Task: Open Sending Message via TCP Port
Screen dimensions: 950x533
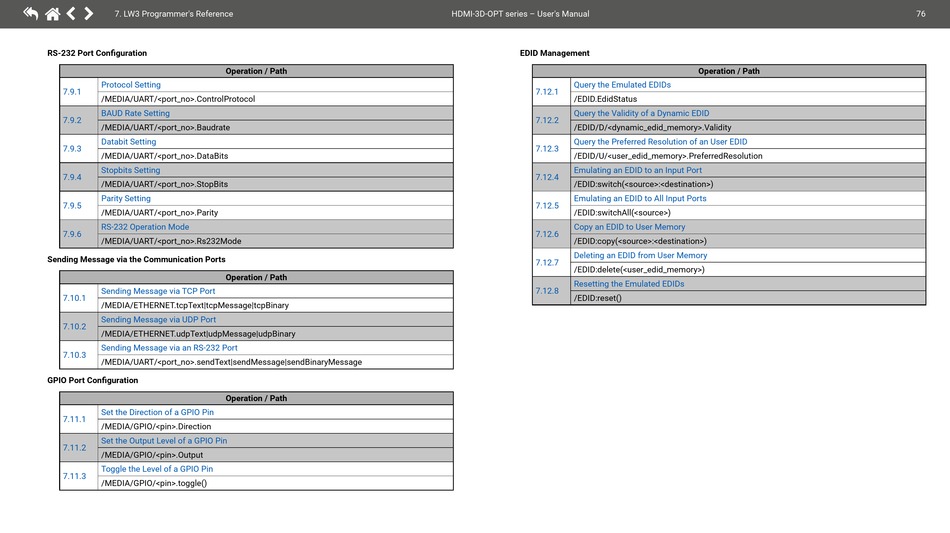Action: pyautogui.click(x=158, y=291)
